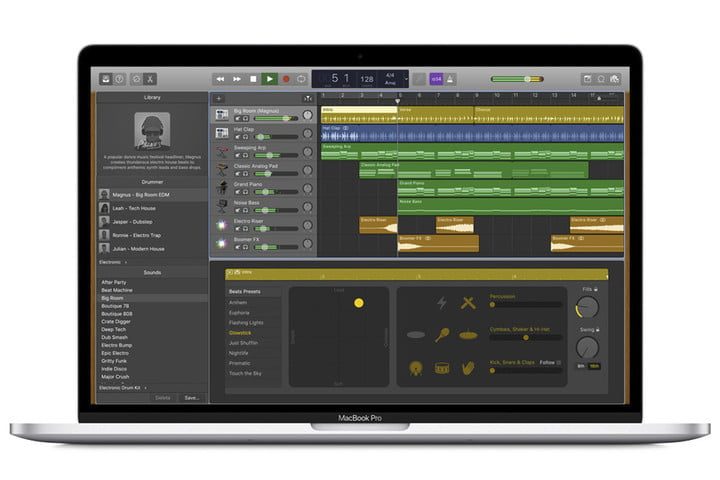Solo the Classic Analog Pad track
The width and height of the screenshot is (720, 480).
tap(246, 174)
